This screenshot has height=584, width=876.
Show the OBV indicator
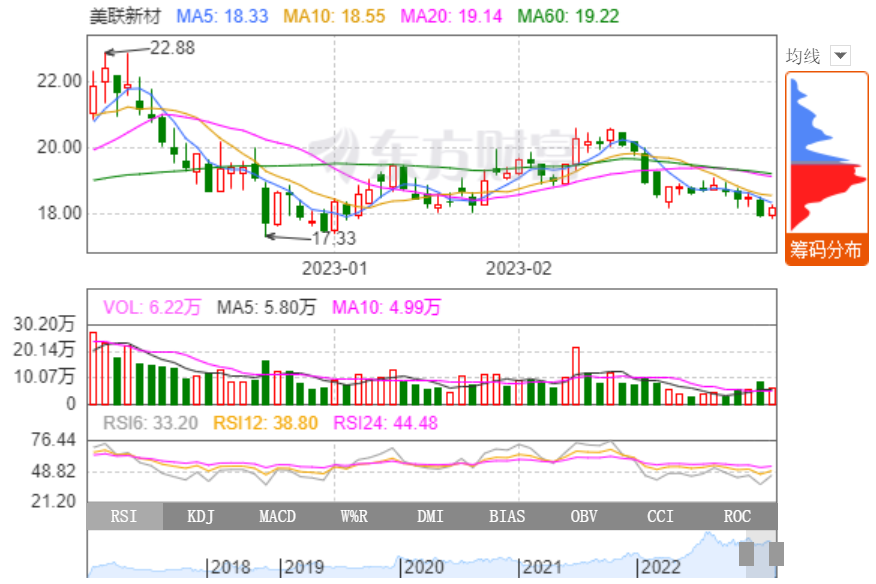coord(584,516)
